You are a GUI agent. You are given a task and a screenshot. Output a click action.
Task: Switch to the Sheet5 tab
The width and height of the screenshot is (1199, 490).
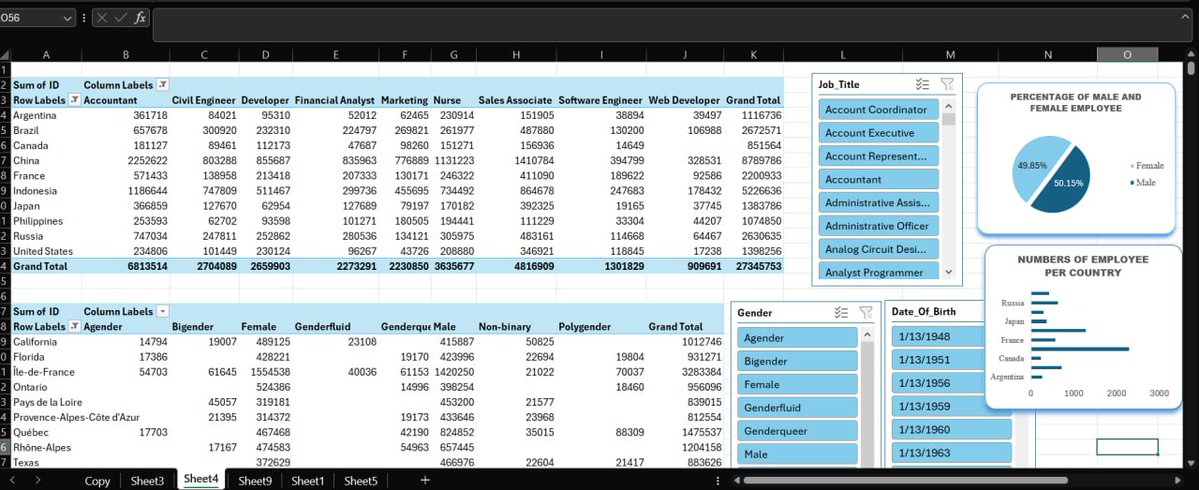click(x=360, y=481)
